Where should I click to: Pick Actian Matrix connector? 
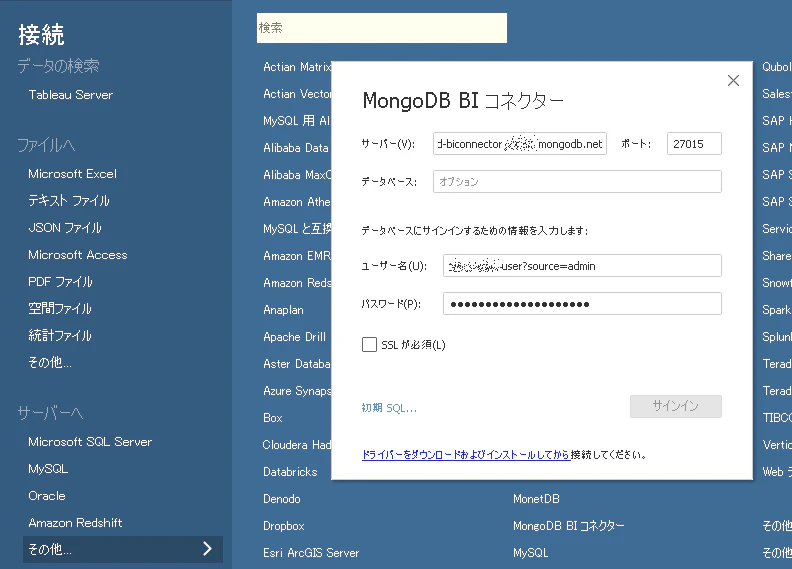[x=297, y=67]
